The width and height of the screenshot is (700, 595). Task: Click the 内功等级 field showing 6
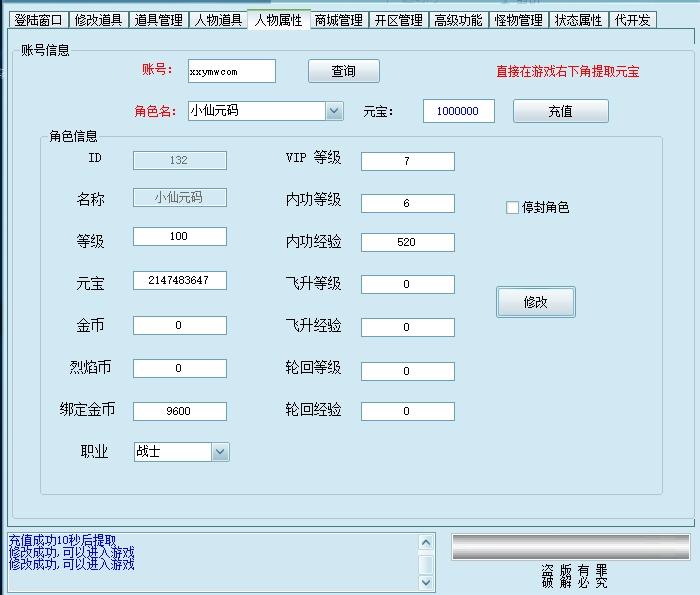point(408,204)
